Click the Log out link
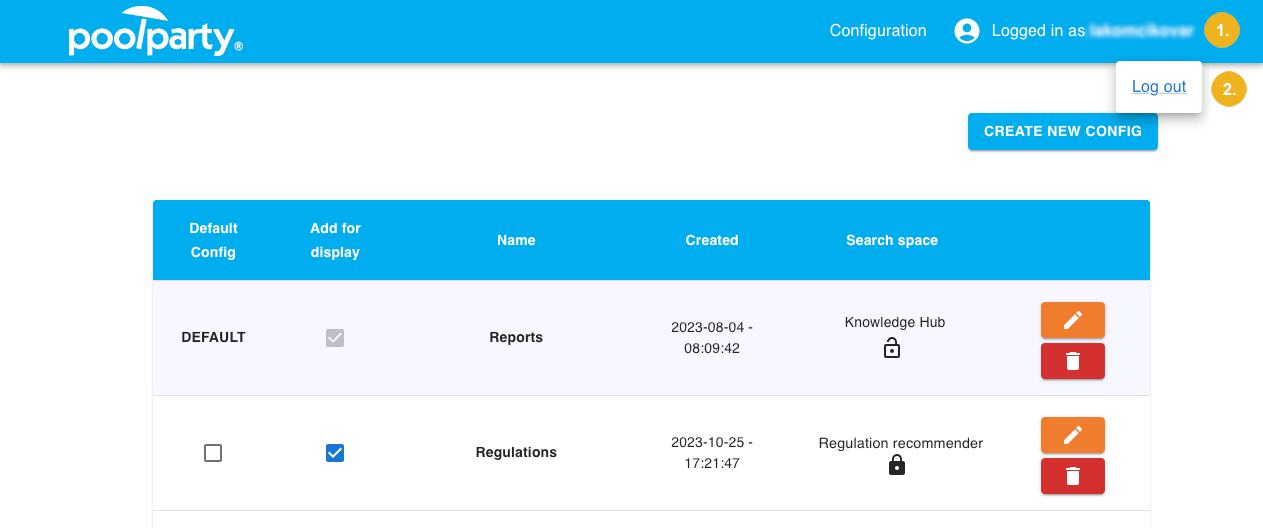The image size is (1263, 528). click(1159, 87)
